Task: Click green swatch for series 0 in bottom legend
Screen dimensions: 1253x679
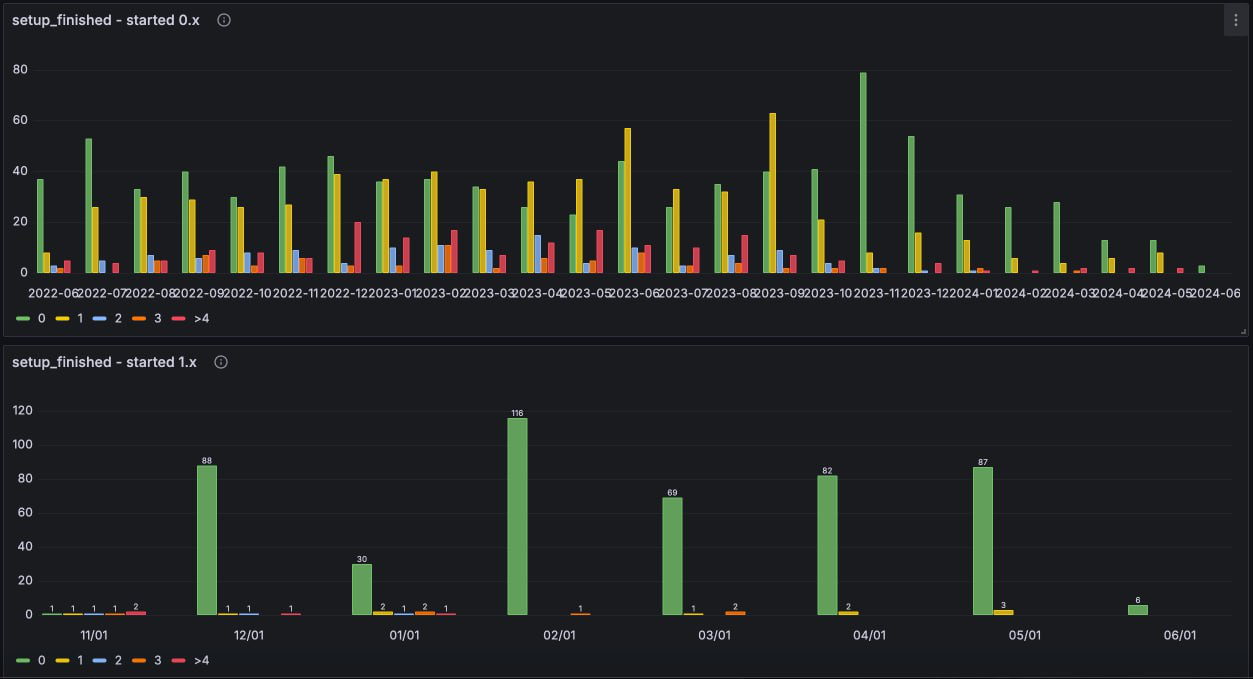Action: [x=23, y=660]
